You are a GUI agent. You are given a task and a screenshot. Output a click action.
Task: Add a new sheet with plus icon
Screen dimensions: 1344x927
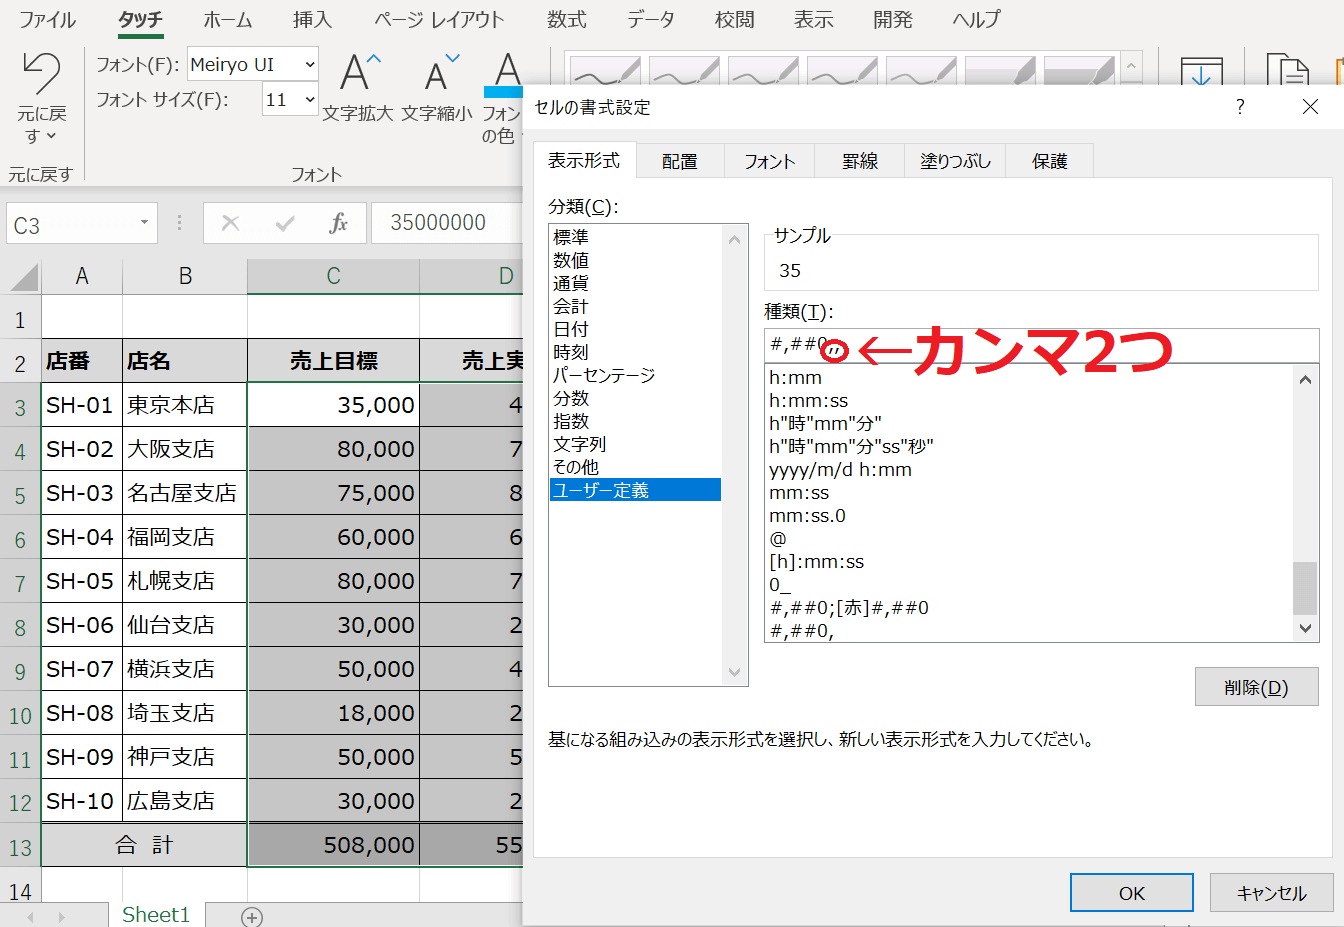point(252,916)
